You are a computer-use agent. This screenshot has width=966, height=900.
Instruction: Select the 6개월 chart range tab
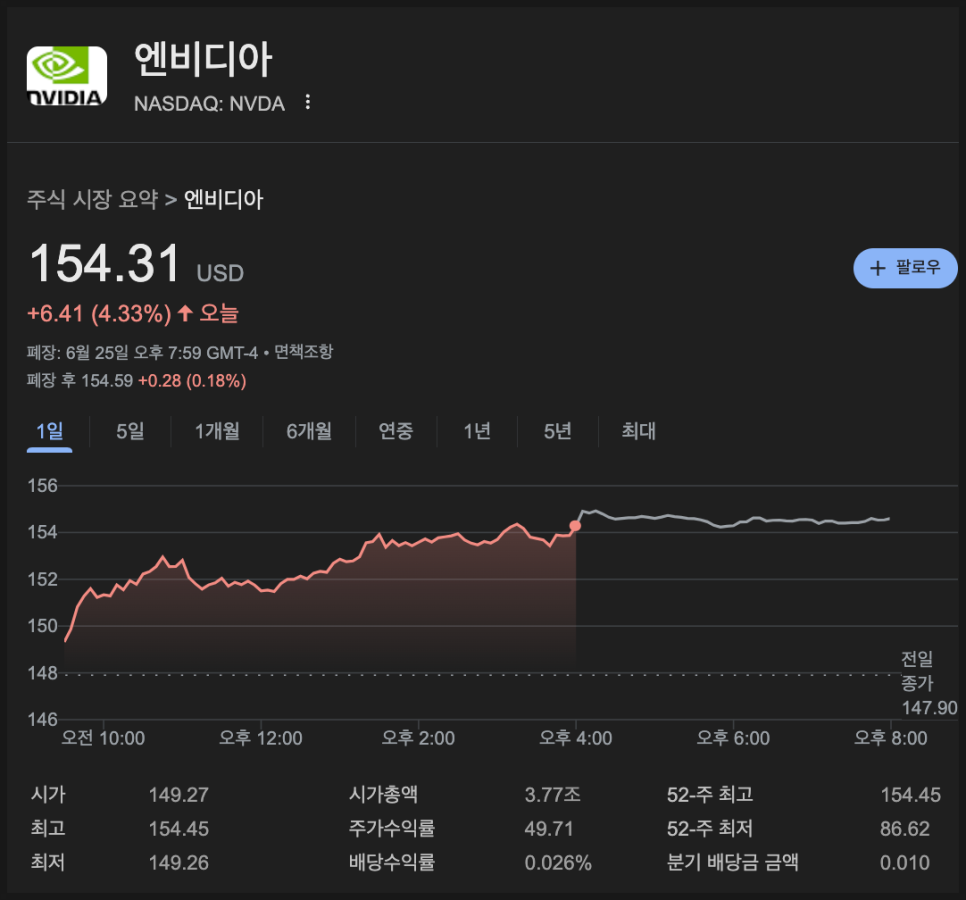click(x=309, y=431)
